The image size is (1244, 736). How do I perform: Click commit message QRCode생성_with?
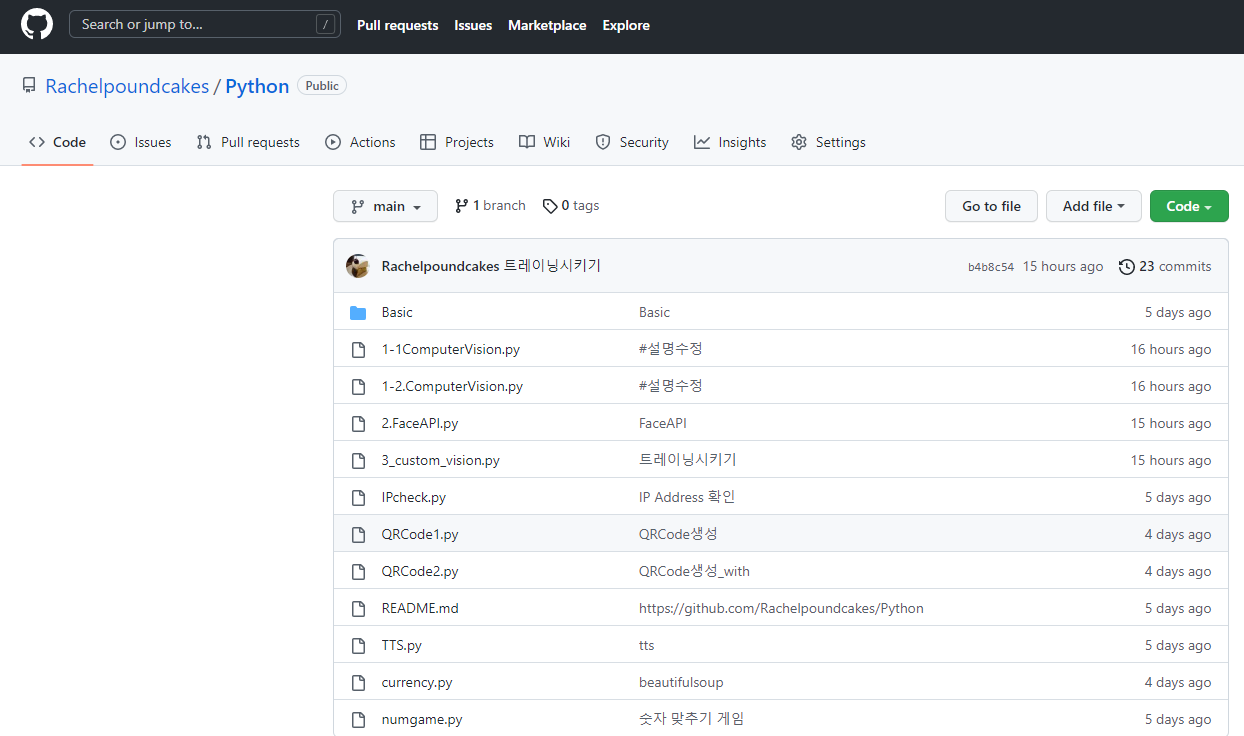(x=694, y=572)
